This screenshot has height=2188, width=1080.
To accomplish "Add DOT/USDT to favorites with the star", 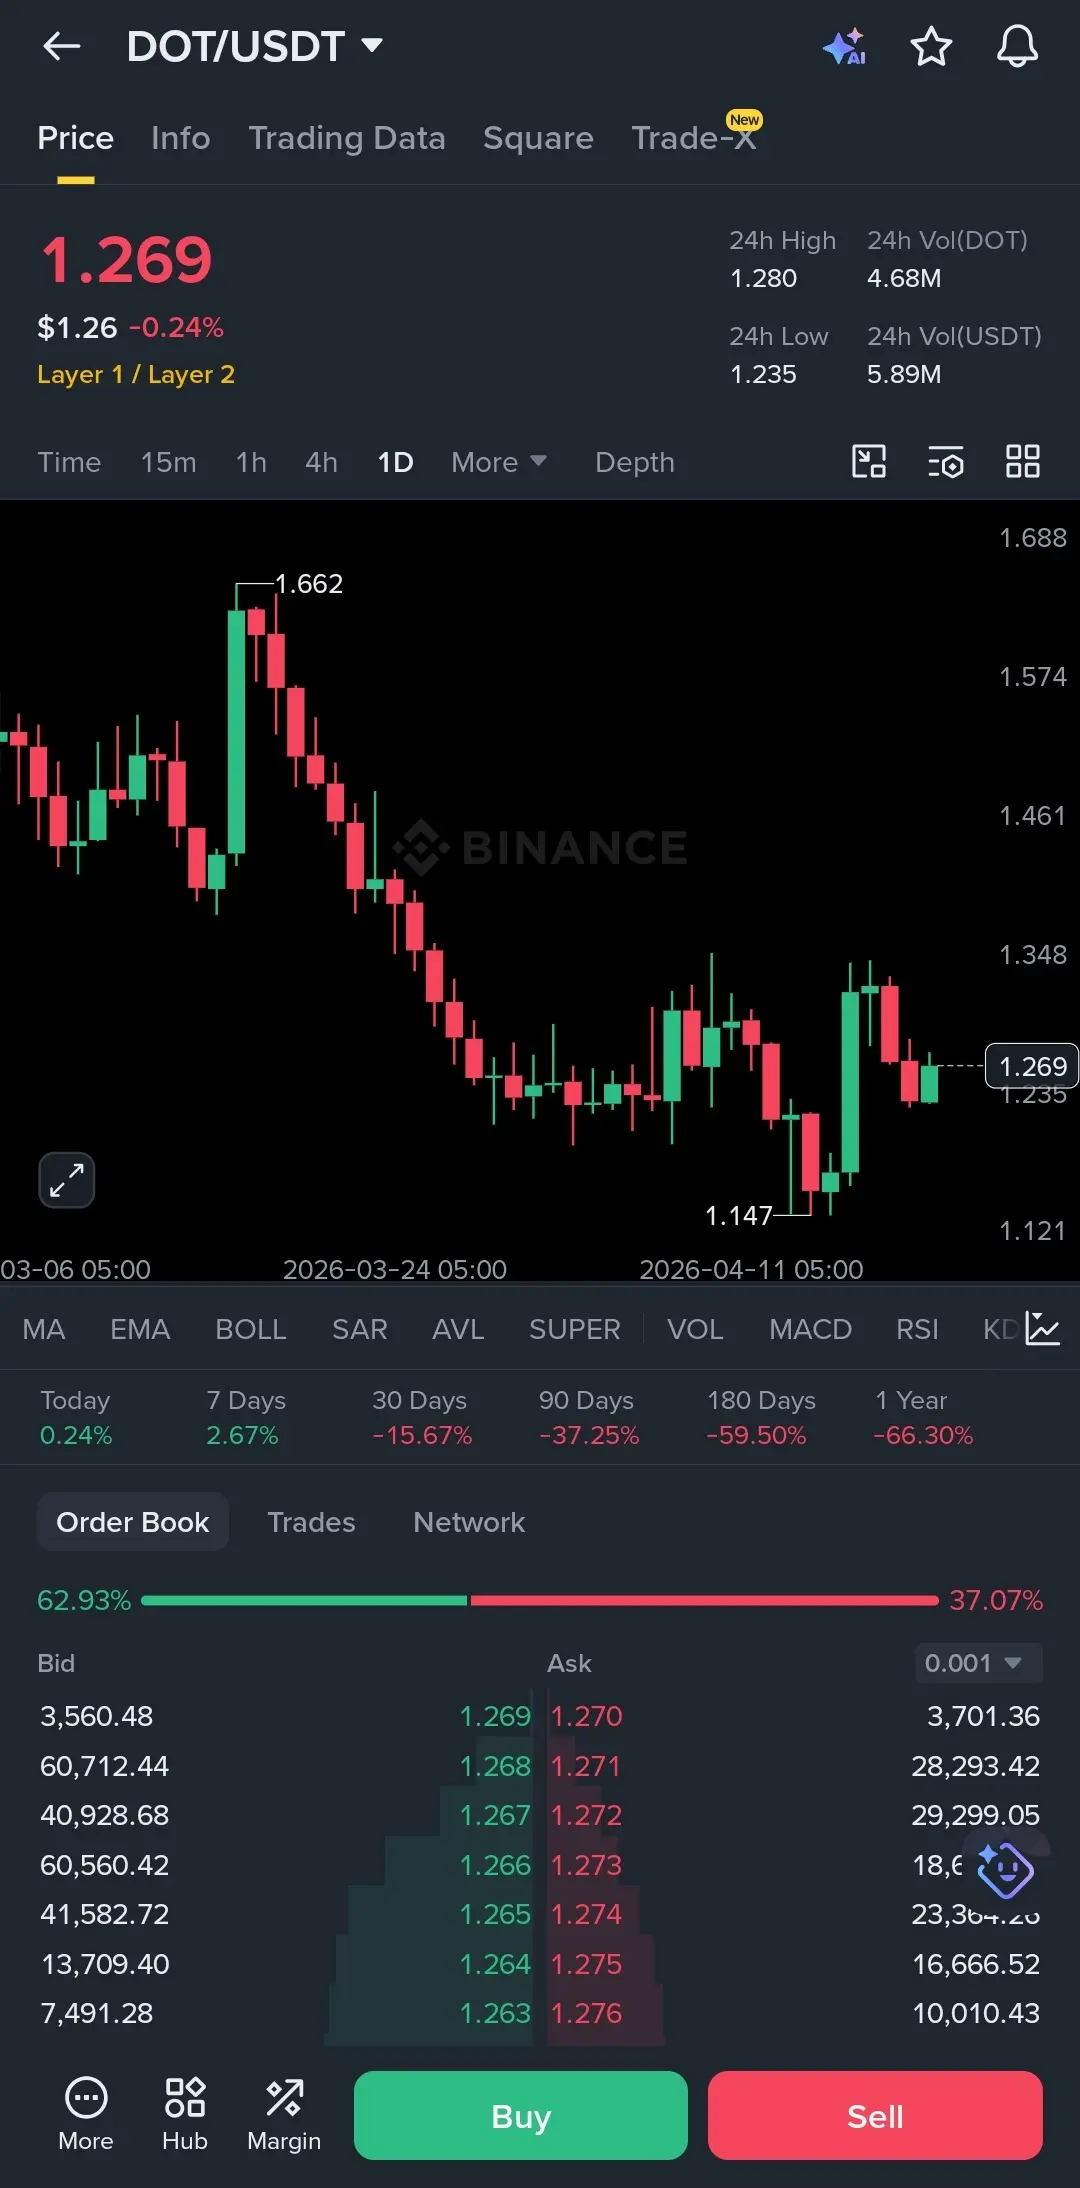I will (931, 46).
